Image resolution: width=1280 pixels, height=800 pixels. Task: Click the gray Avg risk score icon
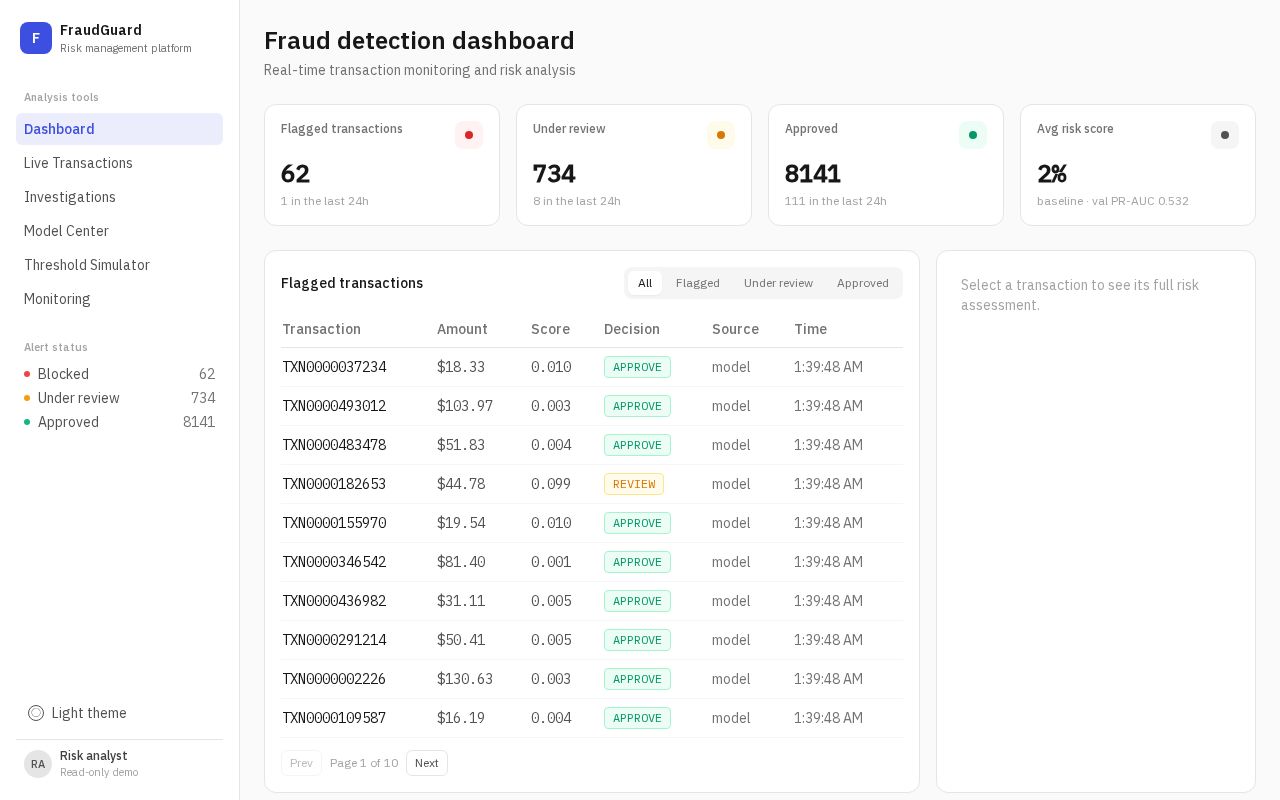tap(1225, 135)
